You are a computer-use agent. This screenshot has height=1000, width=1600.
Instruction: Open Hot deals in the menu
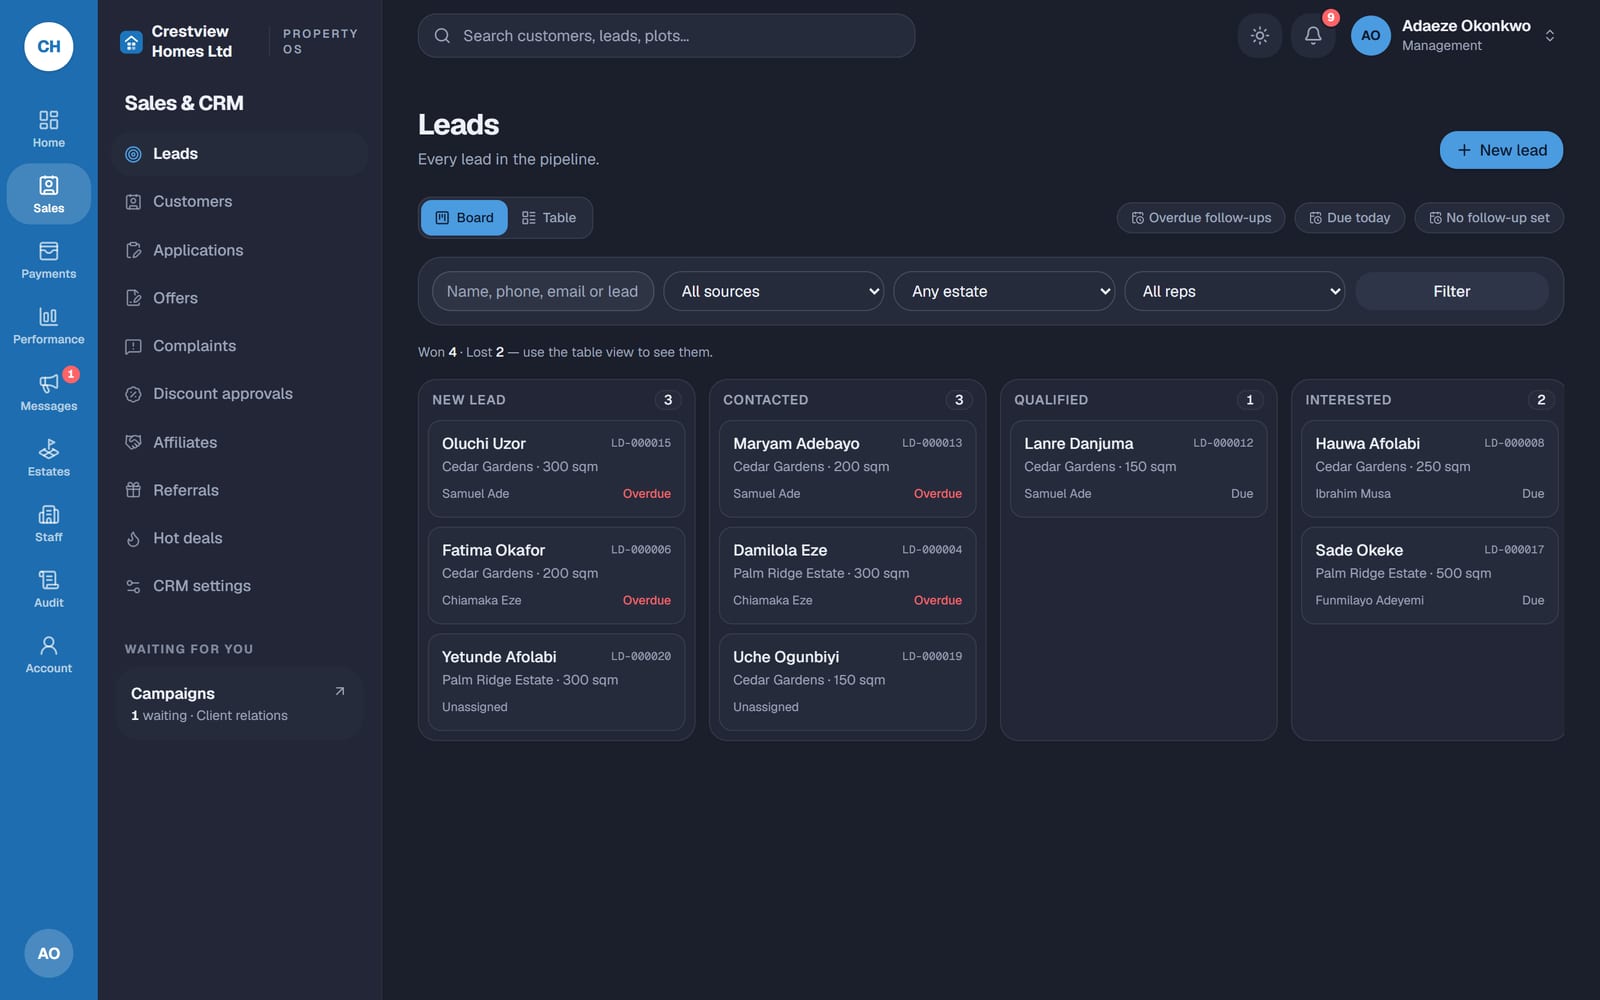tap(240, 538)
